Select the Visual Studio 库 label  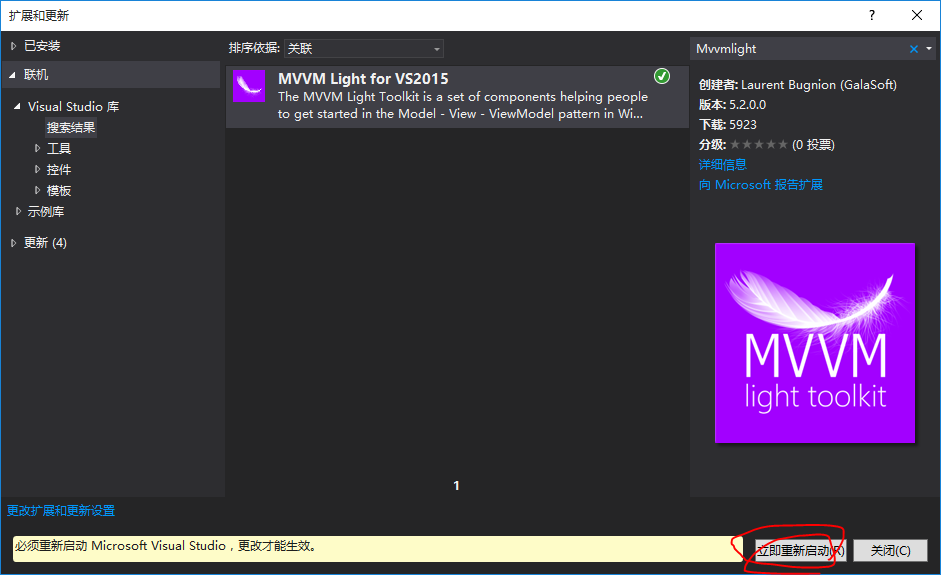pyautogui.click(x=73, y=106)
